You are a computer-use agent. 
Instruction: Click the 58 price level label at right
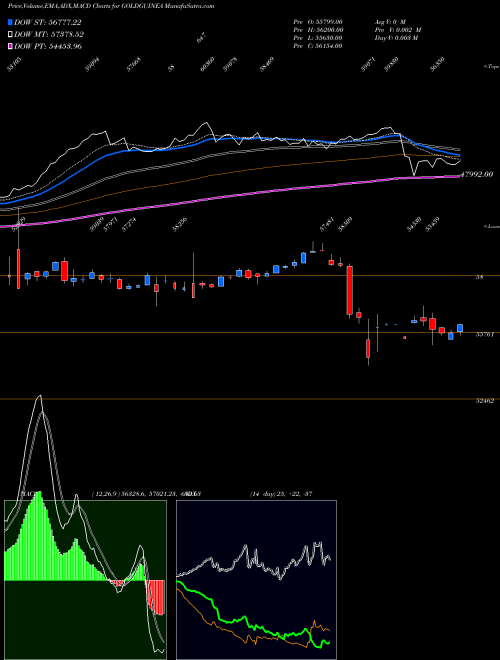pos(479,277)
